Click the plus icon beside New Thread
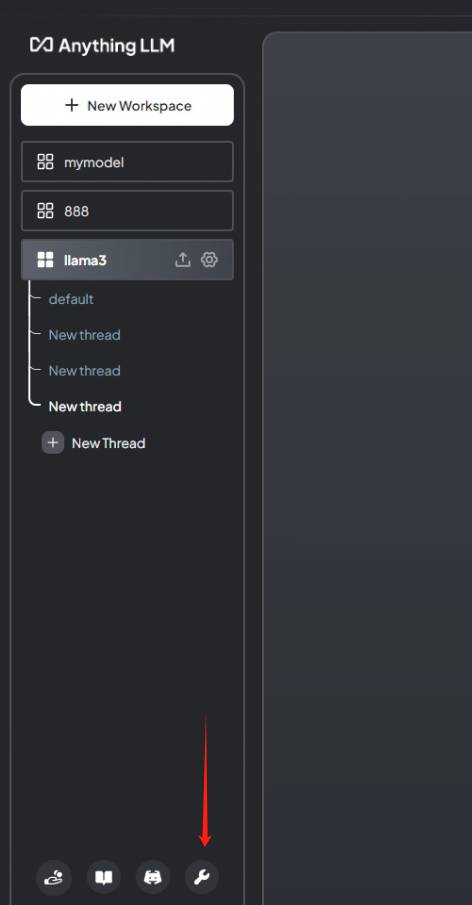Viewport: 472px width, 905px height. pos(53,443)
